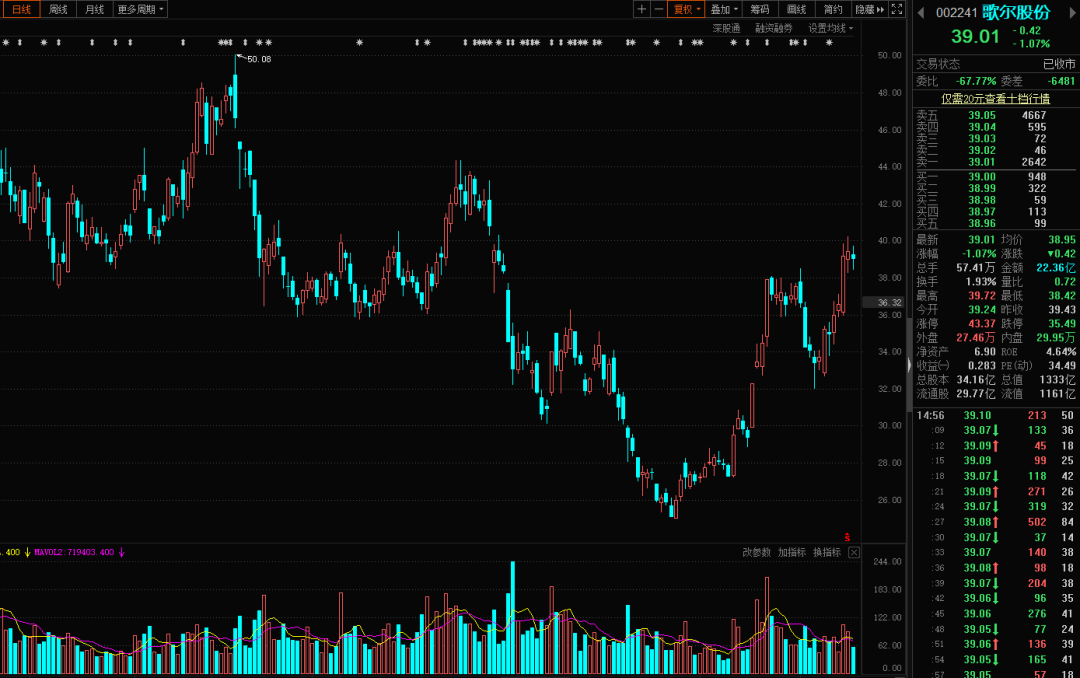Zoom in chart with plus icon

(642, 9)
